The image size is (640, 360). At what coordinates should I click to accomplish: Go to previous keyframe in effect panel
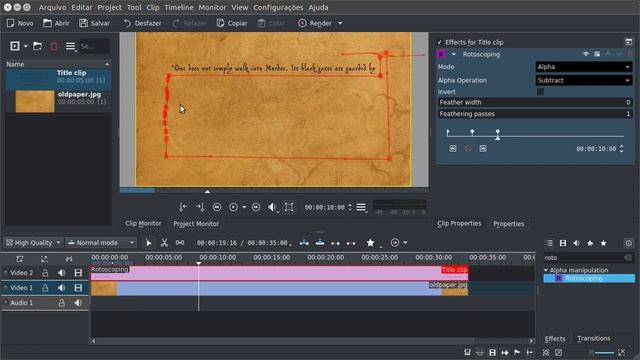453,149
